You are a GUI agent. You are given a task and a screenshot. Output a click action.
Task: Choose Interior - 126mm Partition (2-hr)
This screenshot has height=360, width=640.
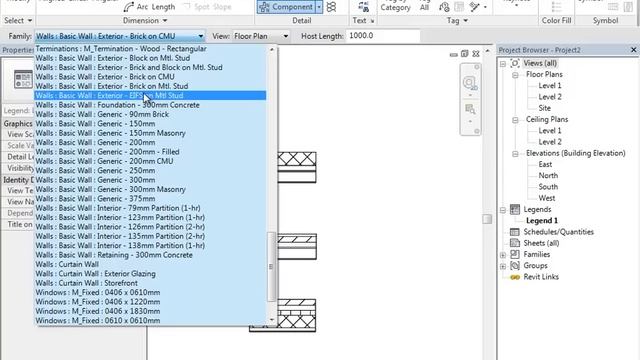tap(150, 227)
